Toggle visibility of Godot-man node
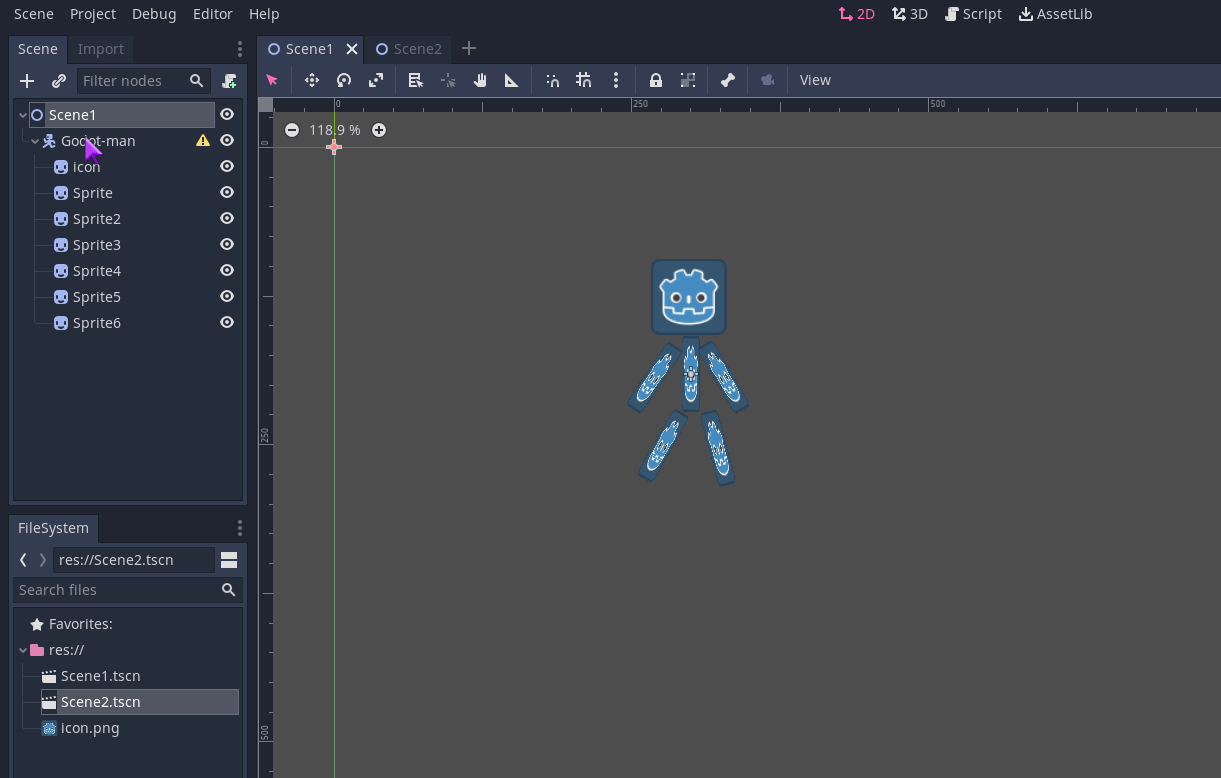The width and height of the screenshot is (1221, 778). pos(227,141)
